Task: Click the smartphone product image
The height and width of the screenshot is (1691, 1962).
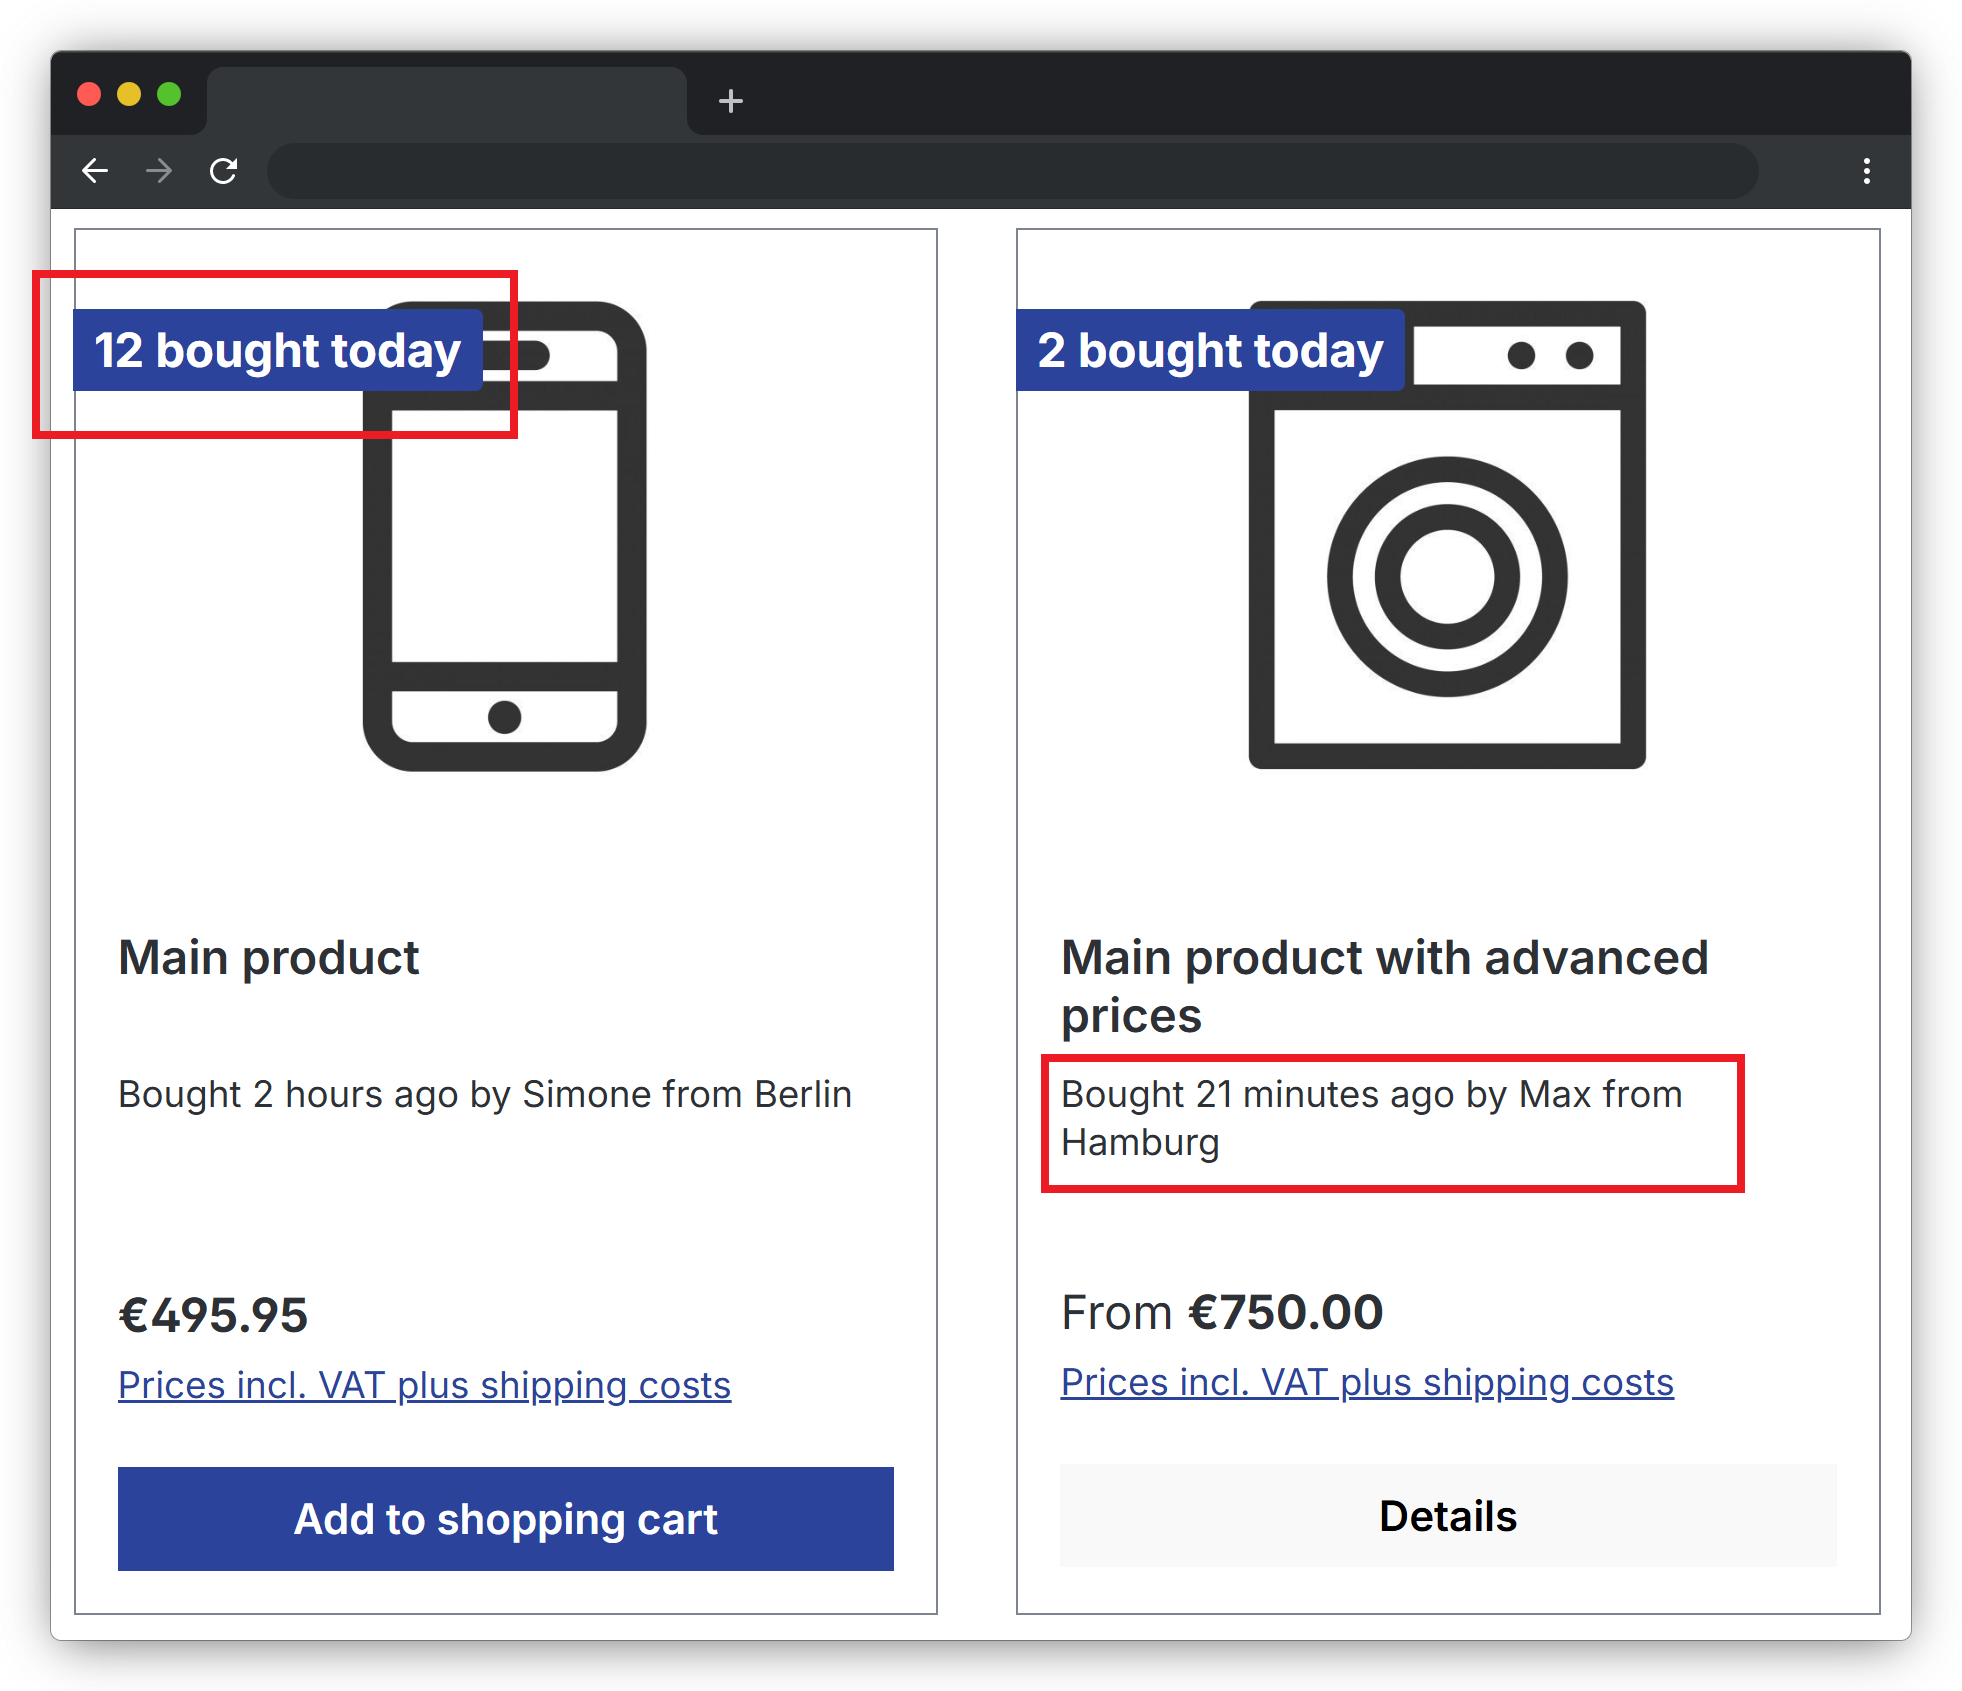Action: (x=505, y=536)
